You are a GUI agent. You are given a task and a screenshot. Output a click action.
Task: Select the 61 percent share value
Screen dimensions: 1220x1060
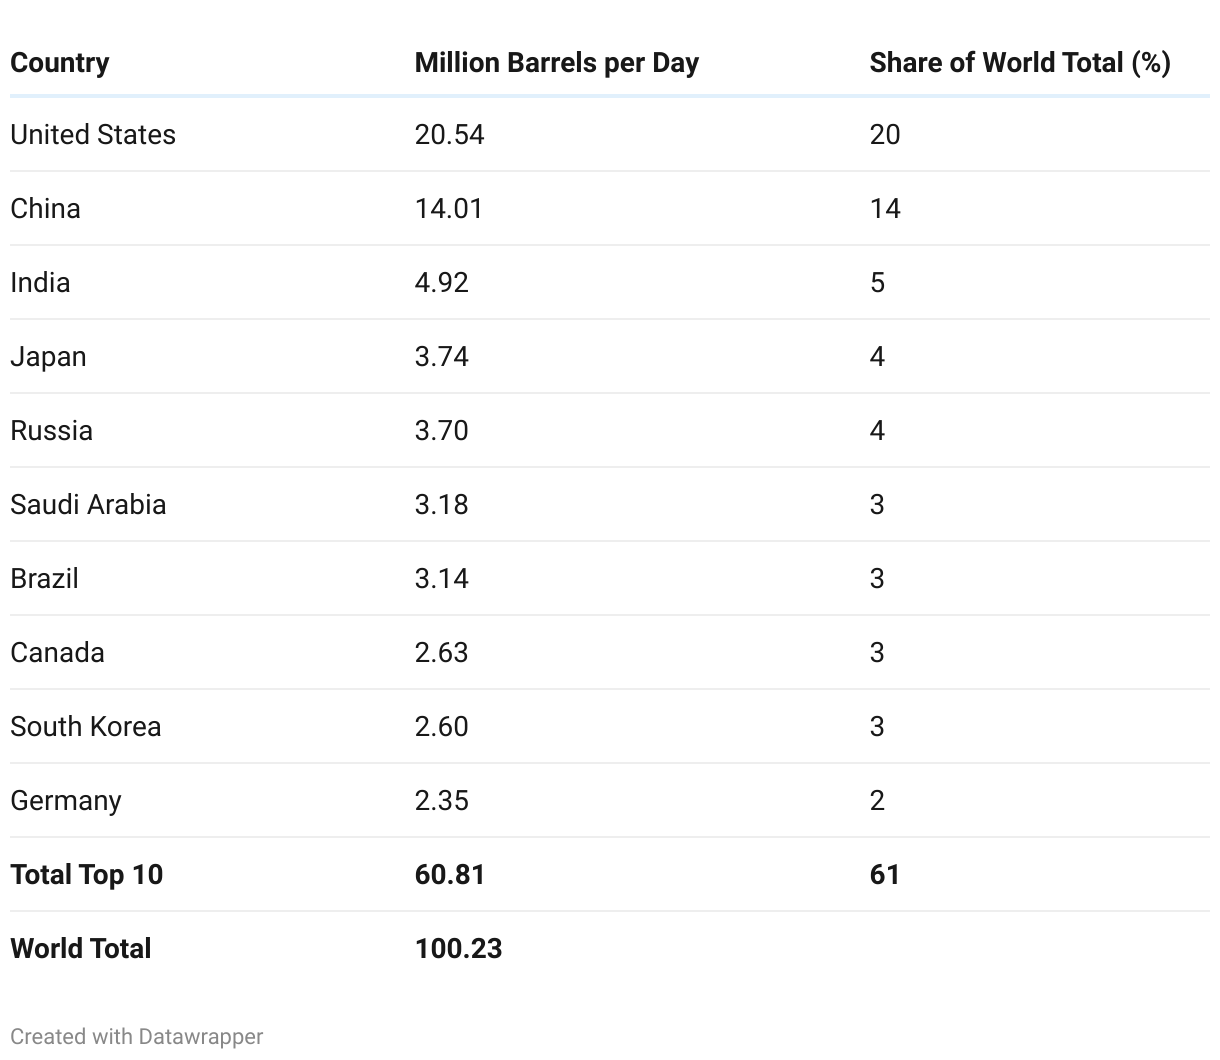pyautogui.click(x=884, y=874)
